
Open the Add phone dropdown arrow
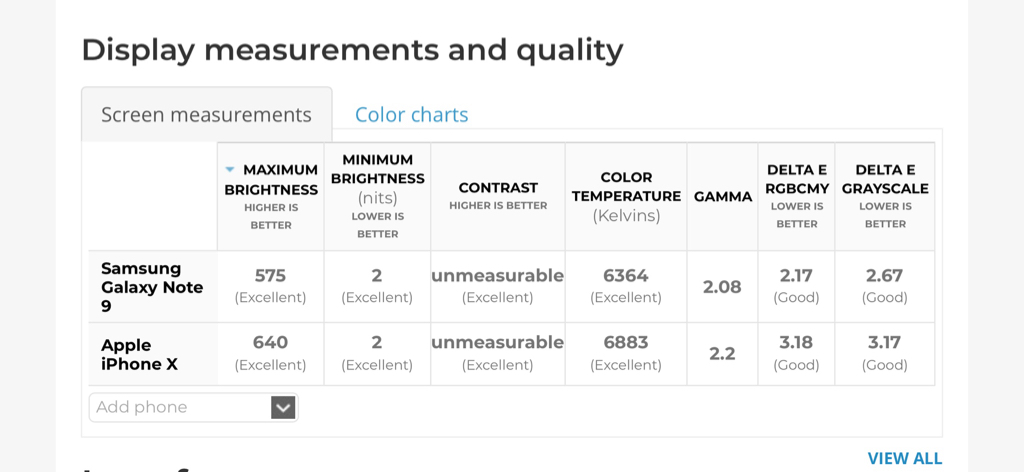coord(283,407)
